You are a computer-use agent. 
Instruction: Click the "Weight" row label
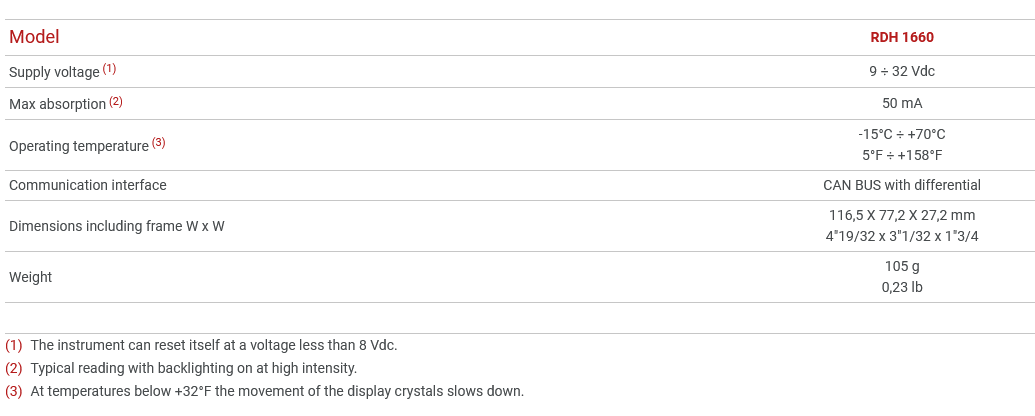click(x=30, y=277)
